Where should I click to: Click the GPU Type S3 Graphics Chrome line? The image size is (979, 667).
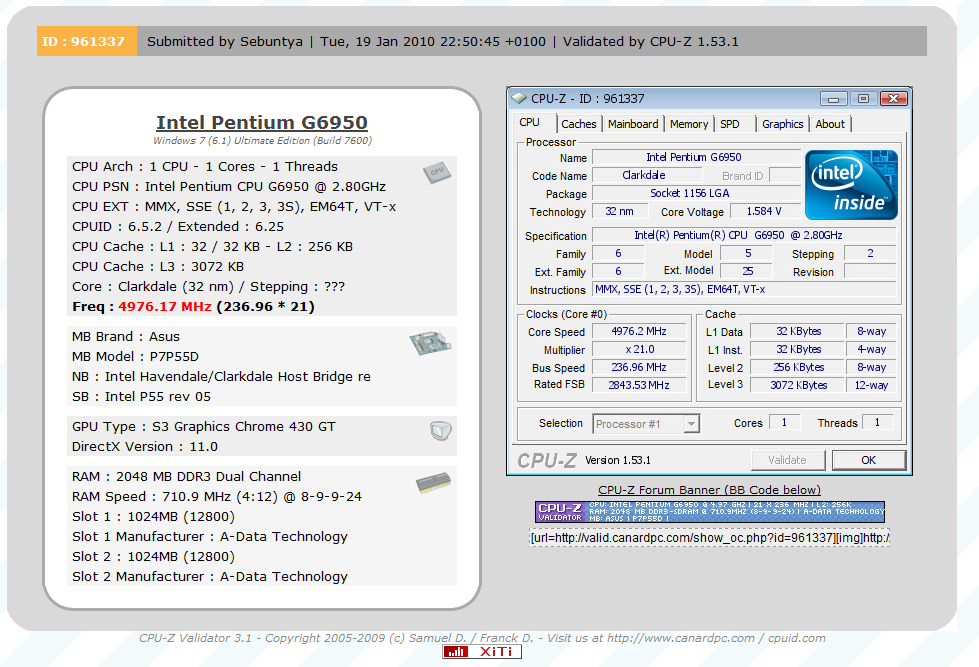(204, 427)
